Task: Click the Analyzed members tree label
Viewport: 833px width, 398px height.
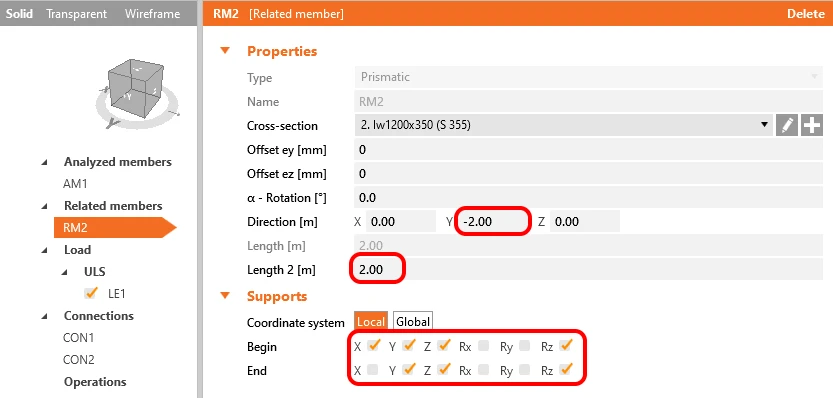Action: pyautogui.click(x=118, y=162)
